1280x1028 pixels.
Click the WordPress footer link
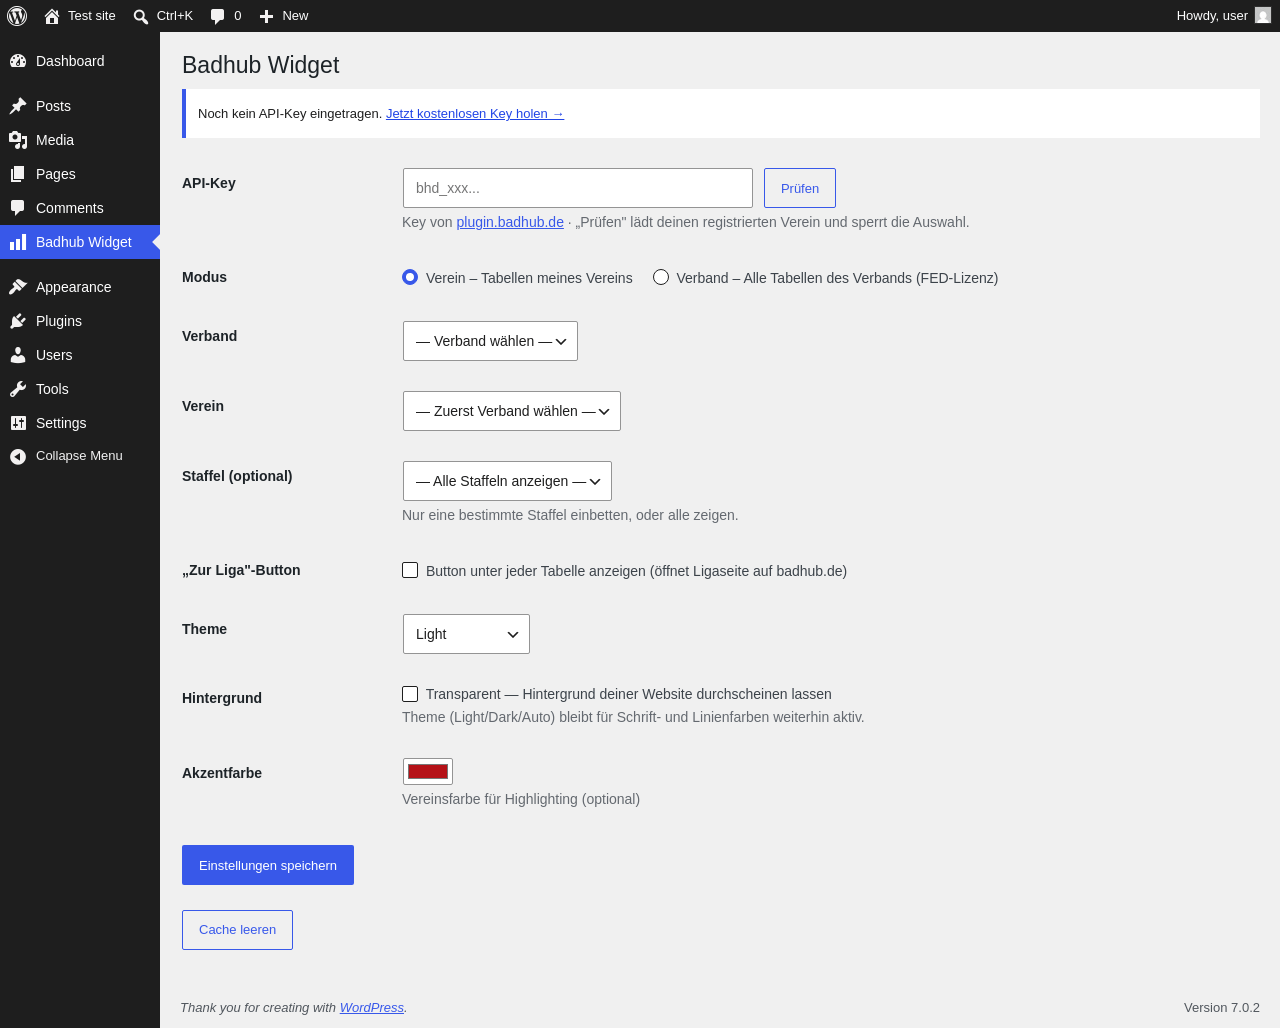[372, 1008]
